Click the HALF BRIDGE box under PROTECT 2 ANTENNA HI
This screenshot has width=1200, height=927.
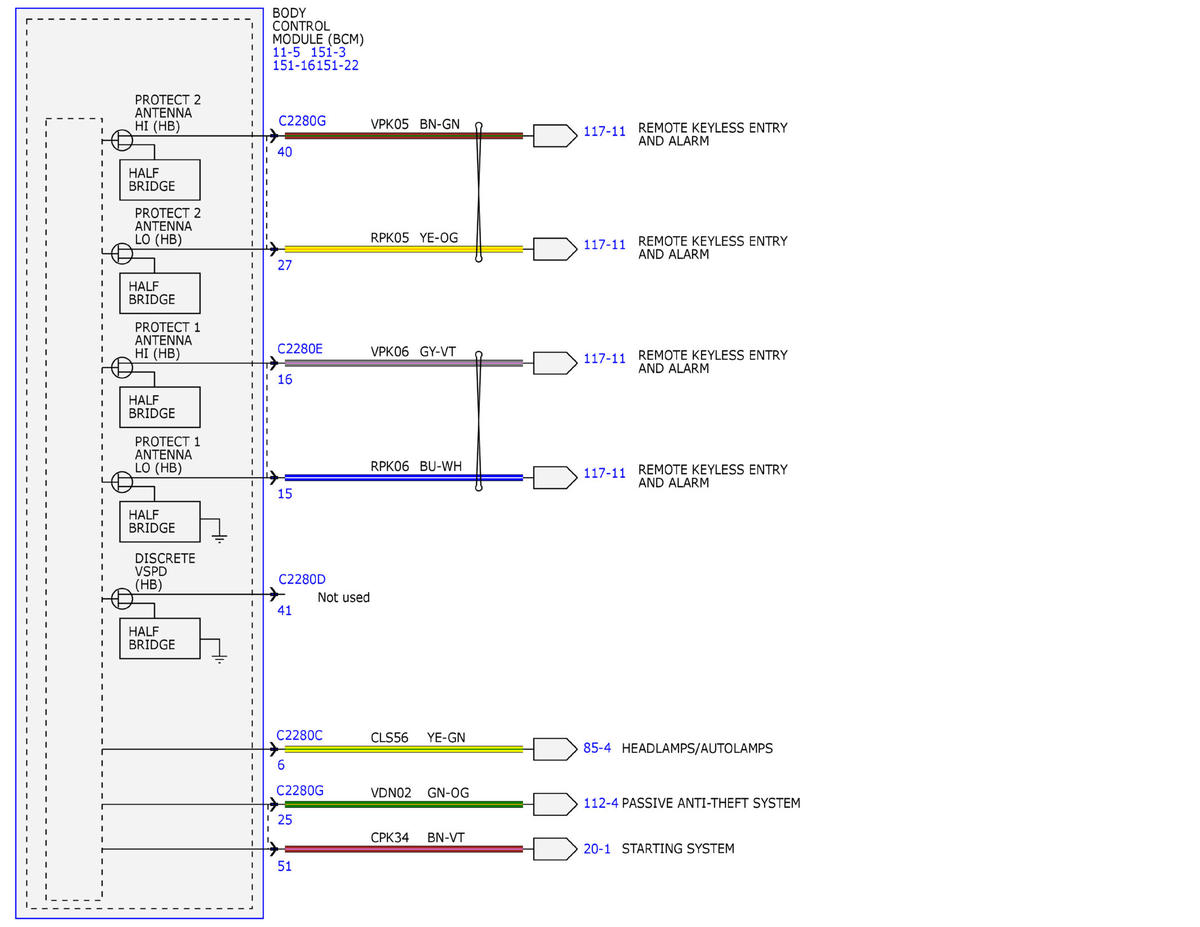point(160,180)
